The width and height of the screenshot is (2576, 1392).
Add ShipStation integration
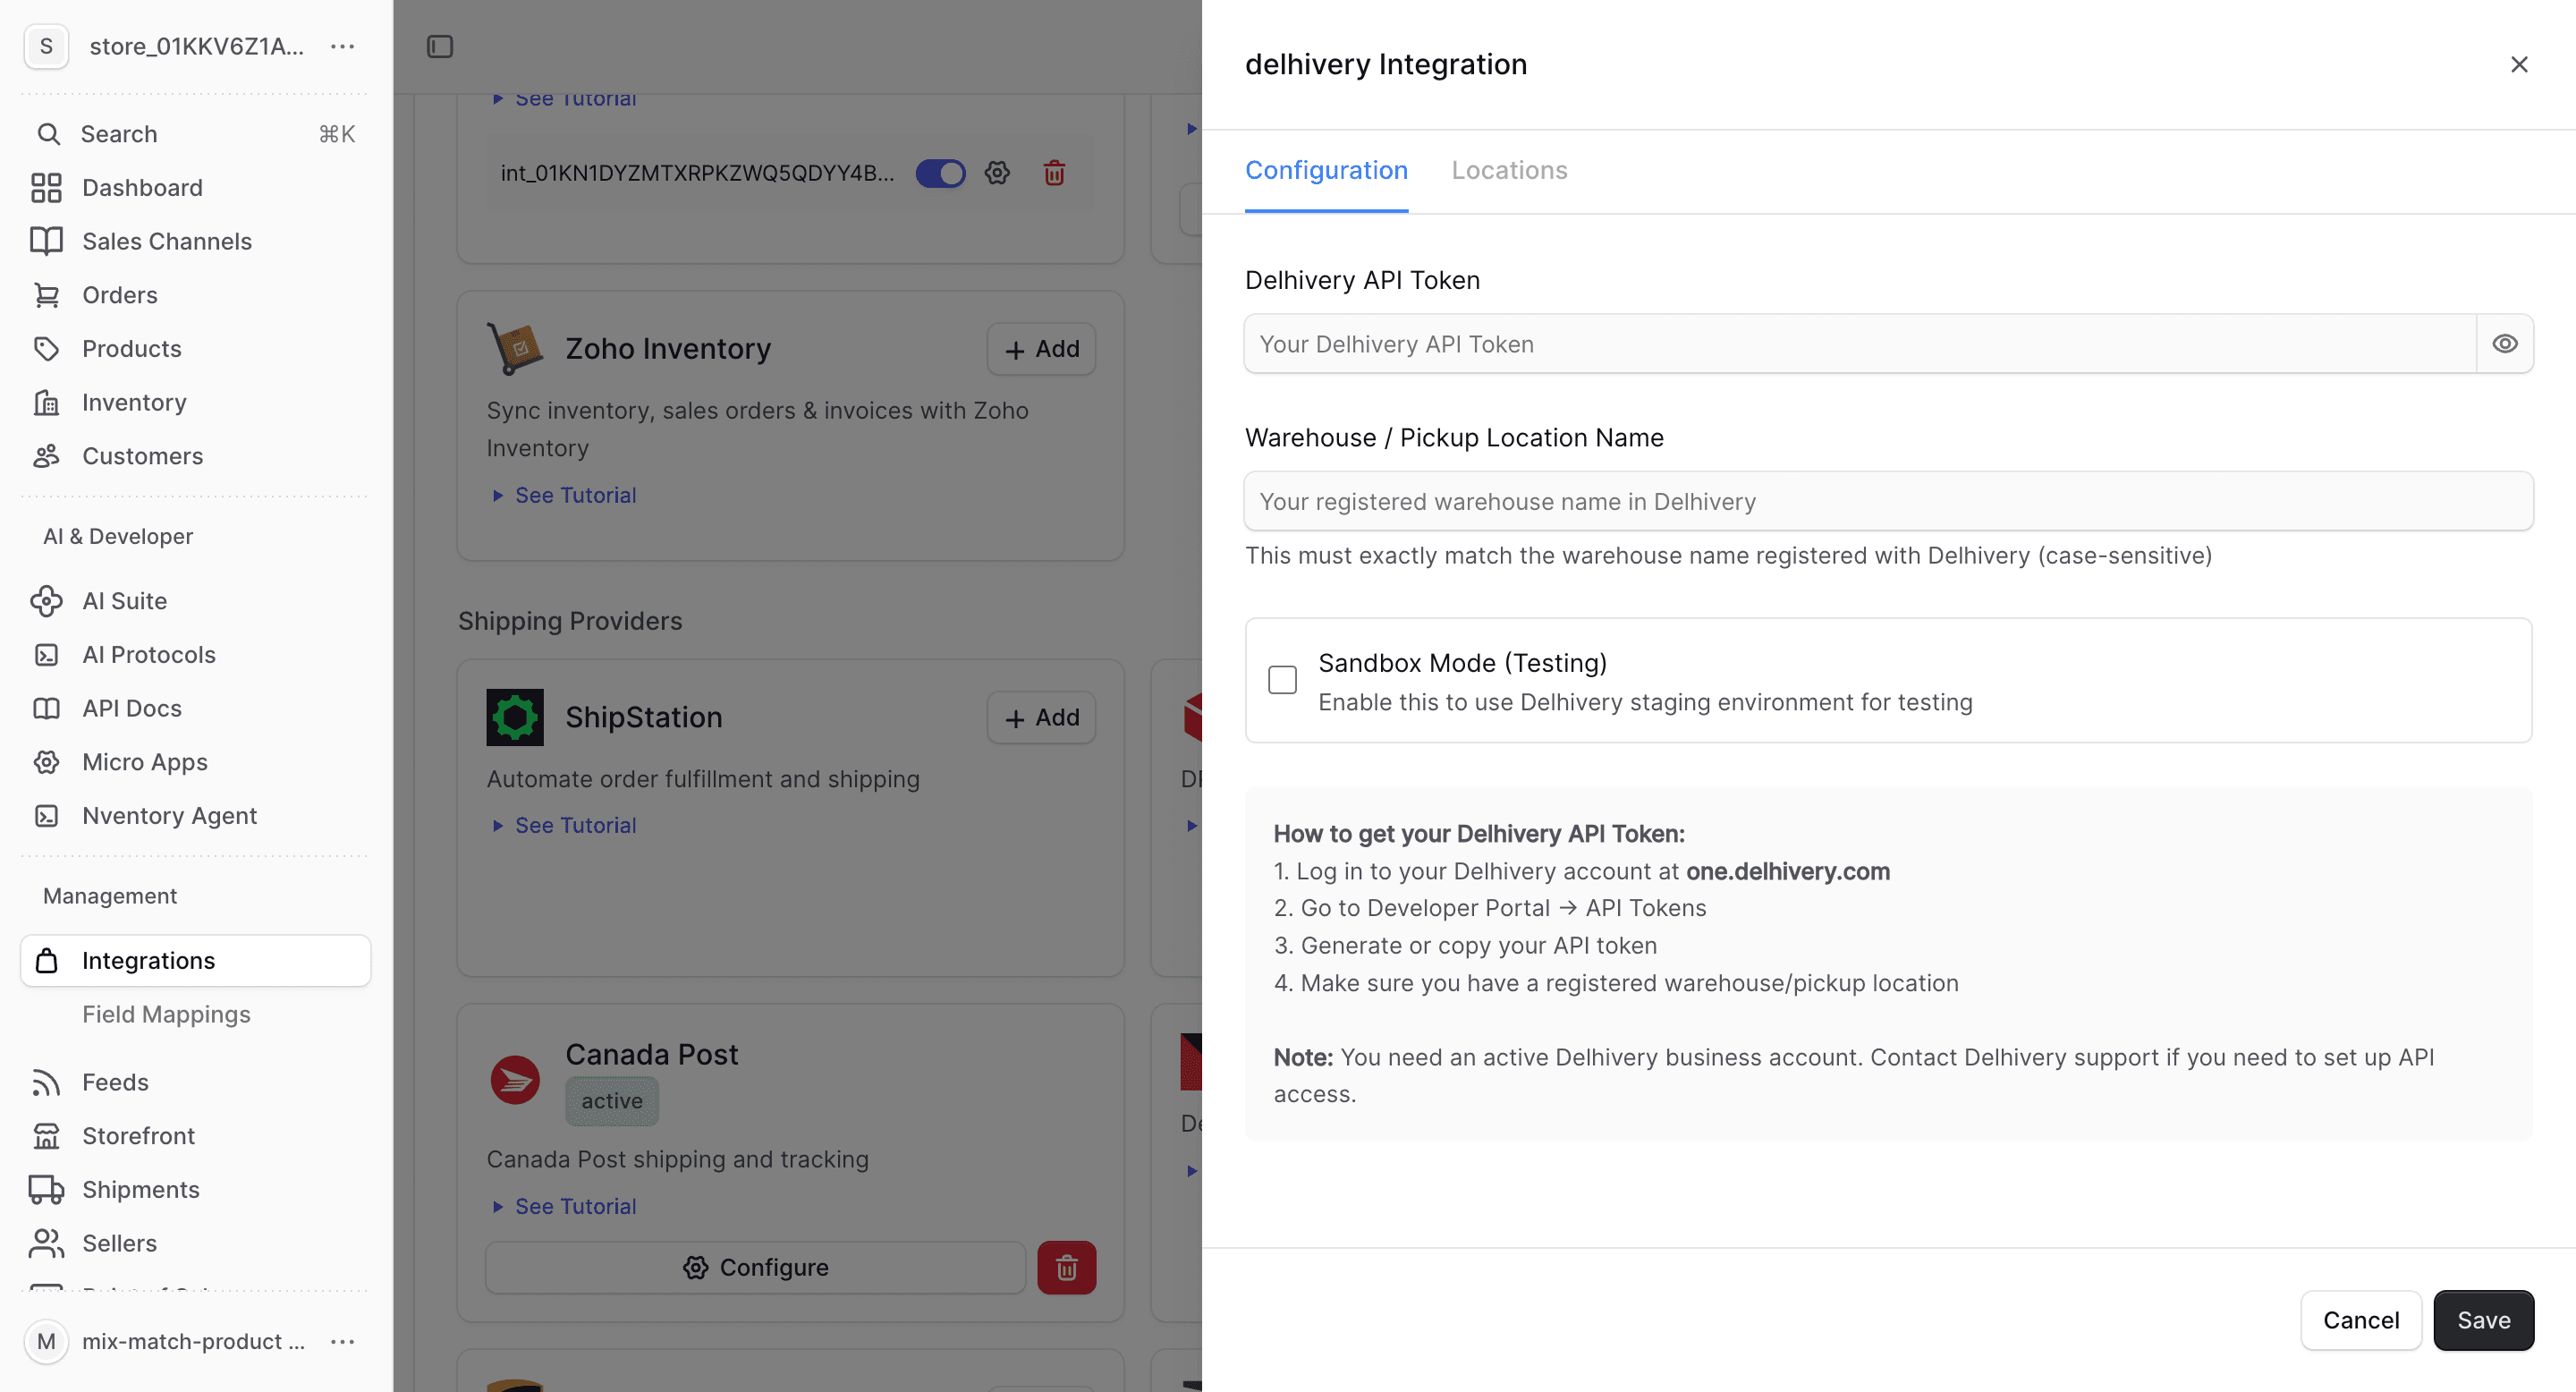(x=1041, y=718)
